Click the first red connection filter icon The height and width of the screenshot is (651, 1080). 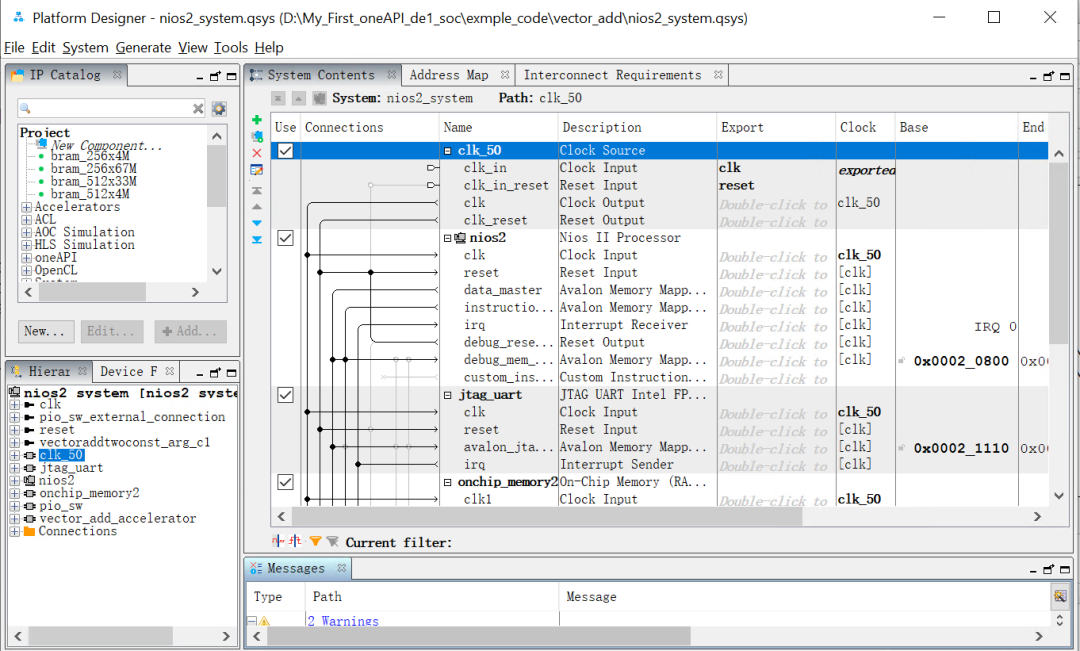tap(278, 541)
